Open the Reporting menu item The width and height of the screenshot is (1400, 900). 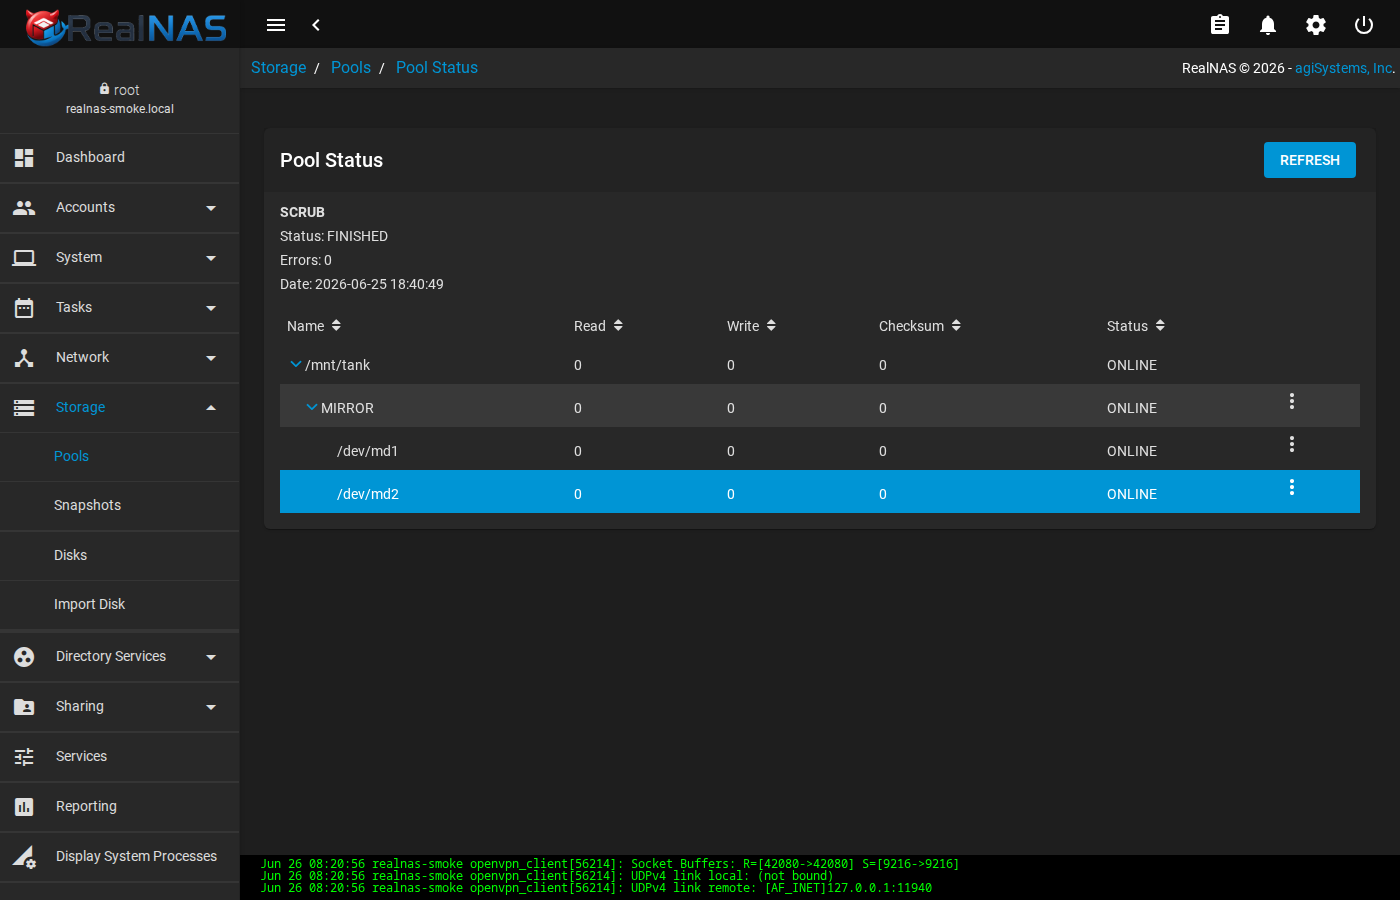pyautogui.click(x=120, y=807)
